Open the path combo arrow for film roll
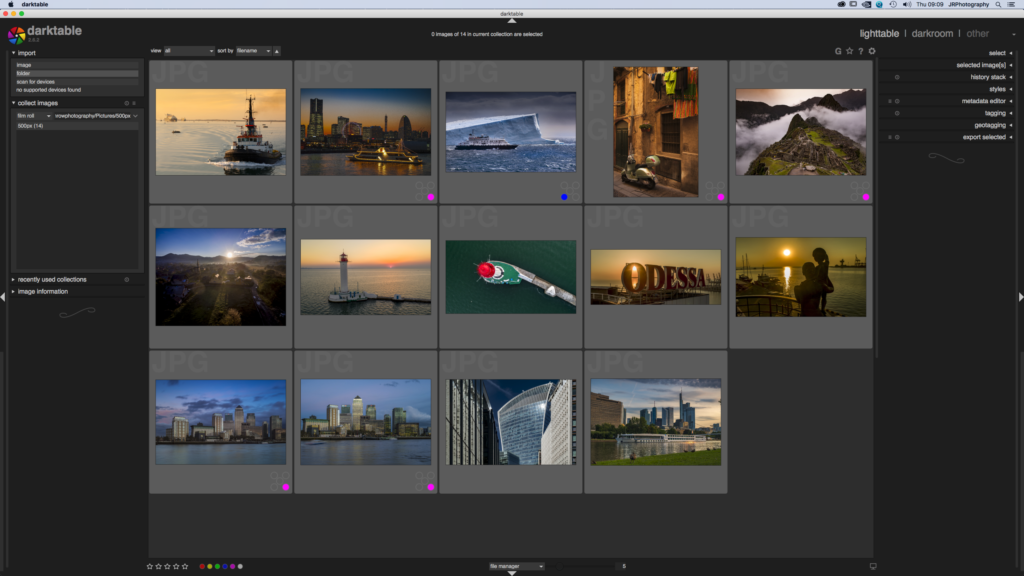The image size is (1024, 576). pyautogui.click(x=135, y=116)
